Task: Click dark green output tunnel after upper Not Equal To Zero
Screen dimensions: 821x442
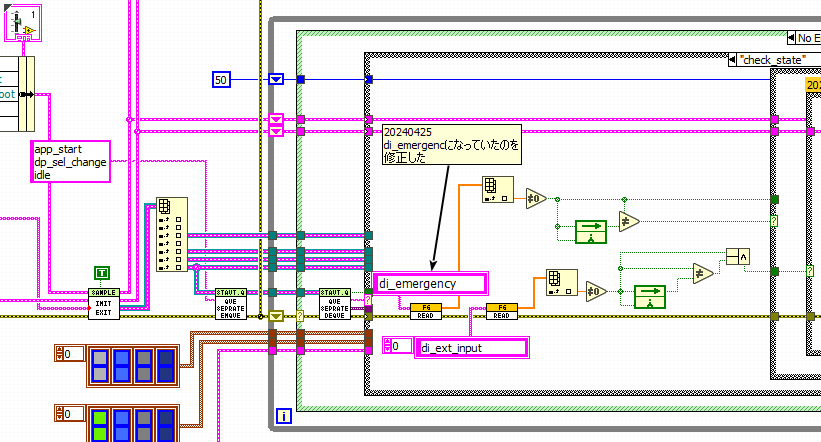Action: point(774,199)
